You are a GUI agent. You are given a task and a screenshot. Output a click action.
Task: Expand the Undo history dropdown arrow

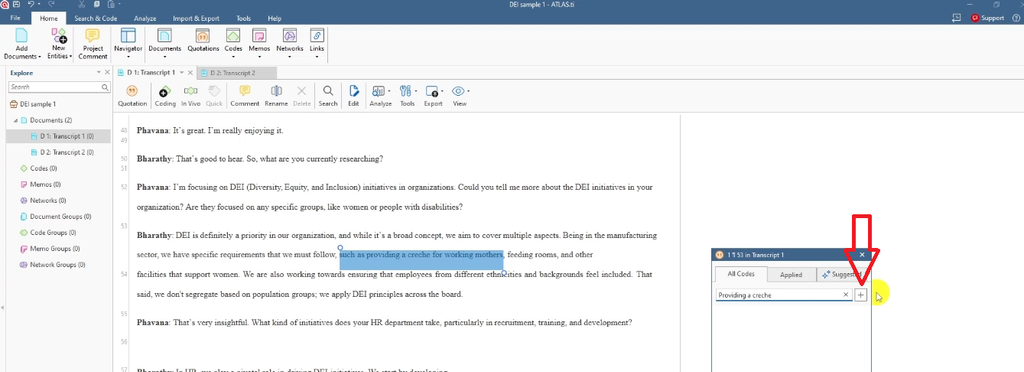coord(39,5)
